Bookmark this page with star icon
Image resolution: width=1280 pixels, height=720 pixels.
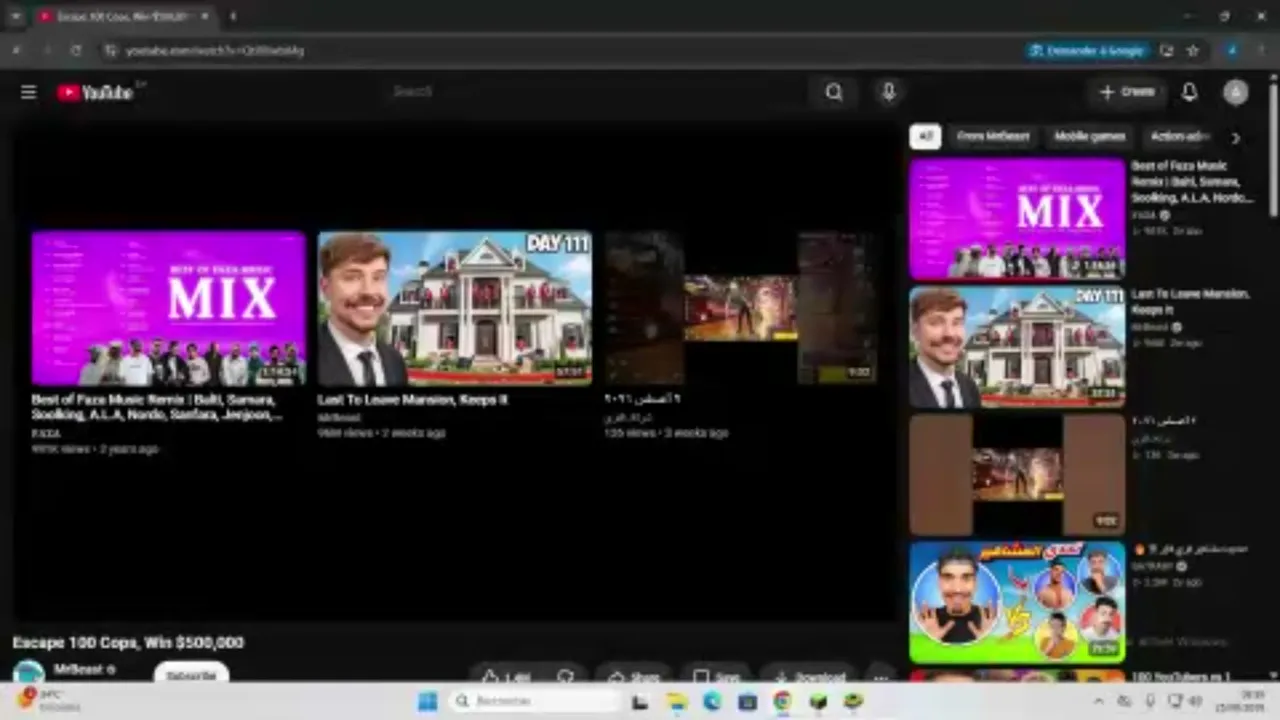(1193, 50)
